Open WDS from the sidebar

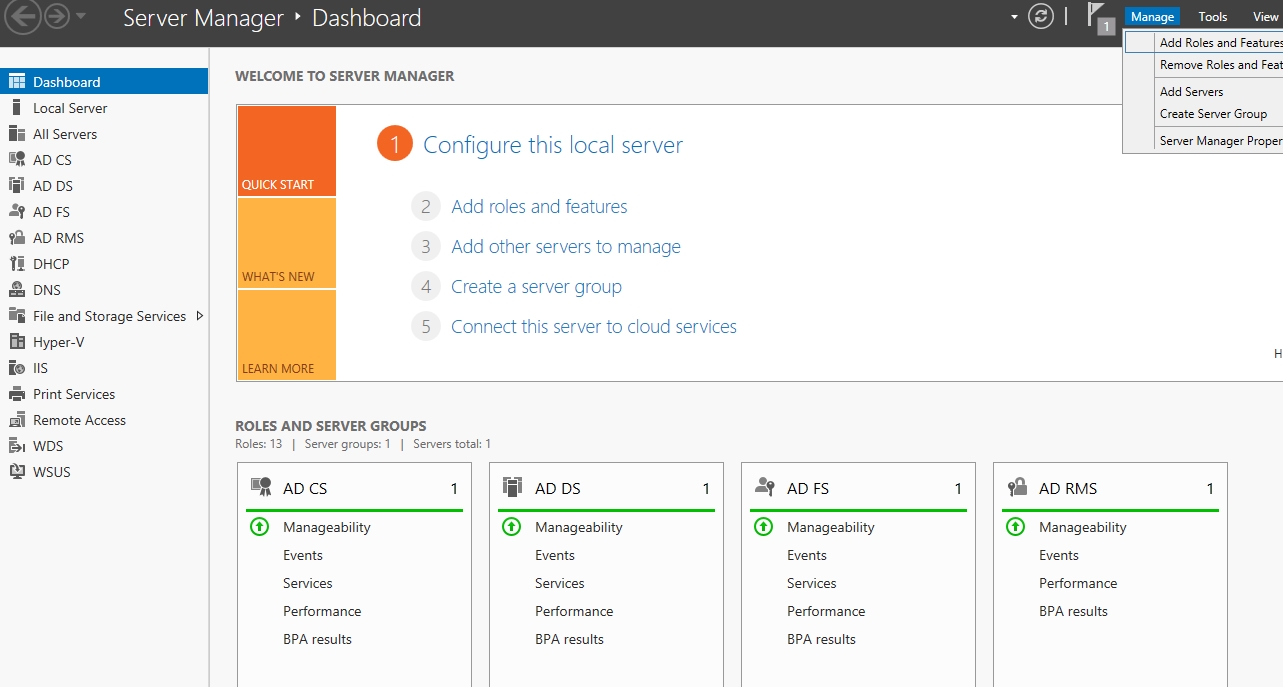coord(104,446)
